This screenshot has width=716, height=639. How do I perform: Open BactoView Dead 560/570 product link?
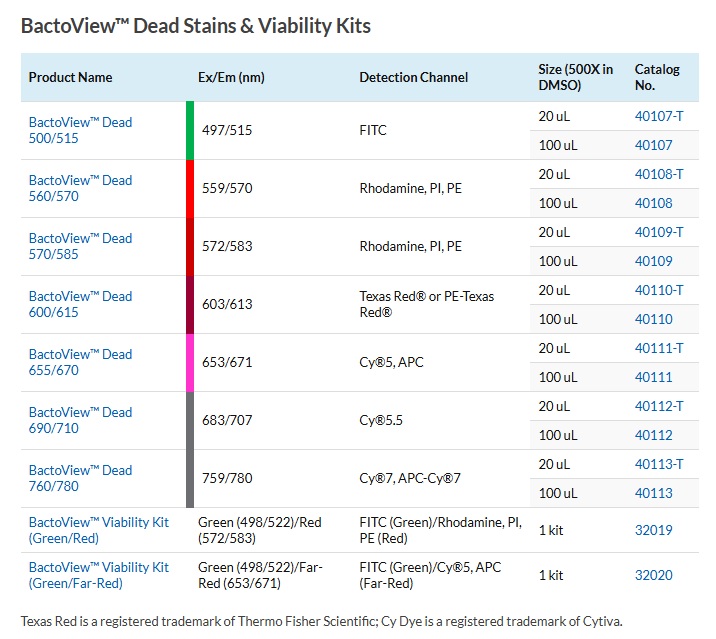pyautogui.click(x=80, y=188)
